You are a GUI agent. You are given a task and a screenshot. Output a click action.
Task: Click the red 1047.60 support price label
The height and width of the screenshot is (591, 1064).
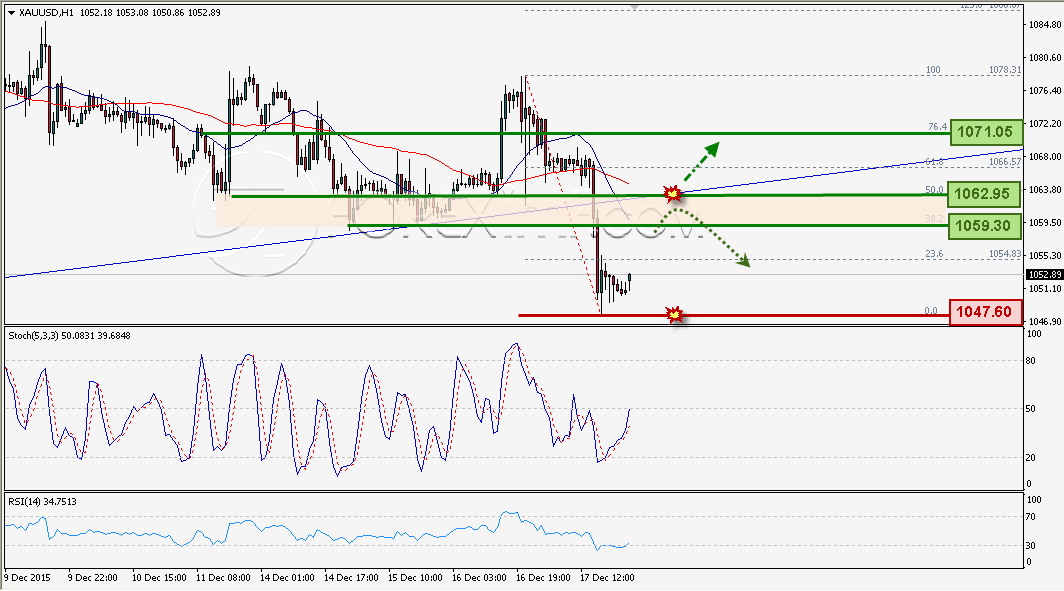(984, 311)
